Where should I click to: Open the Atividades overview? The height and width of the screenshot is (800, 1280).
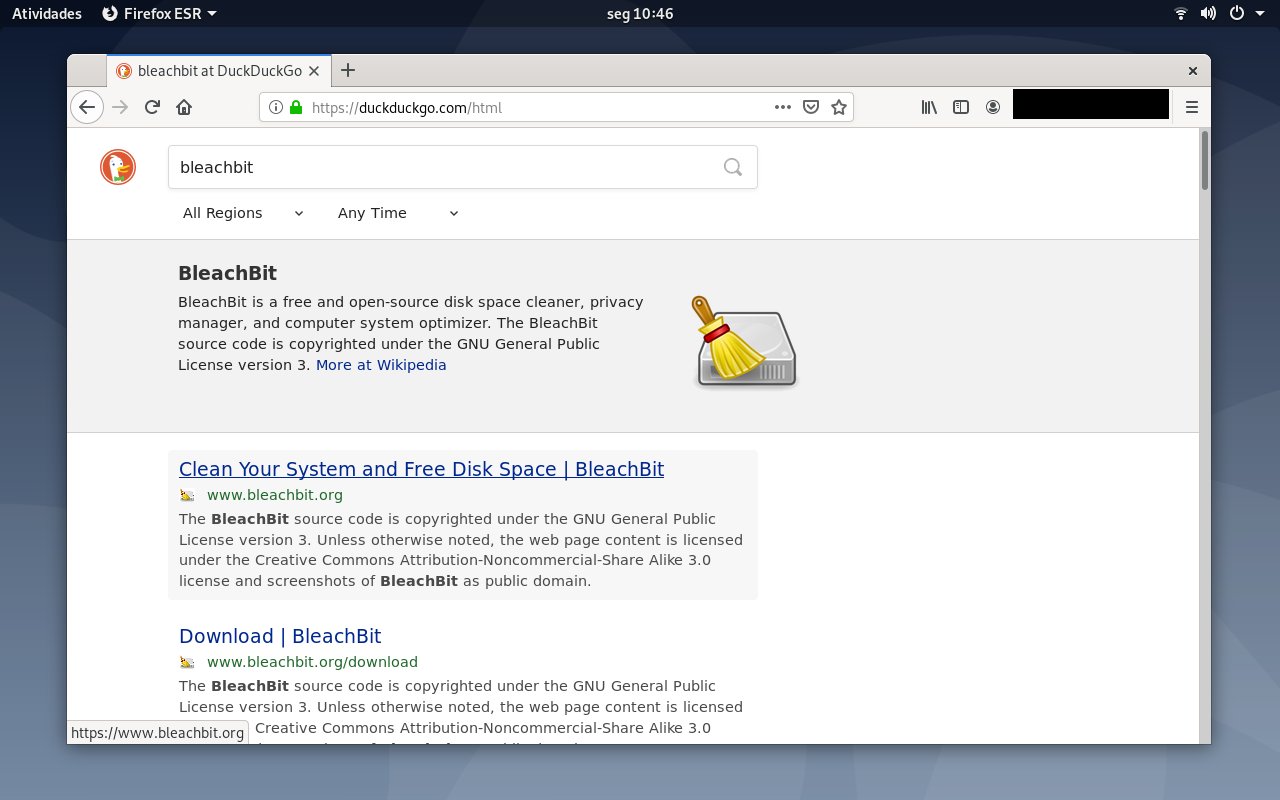(47, 13)
